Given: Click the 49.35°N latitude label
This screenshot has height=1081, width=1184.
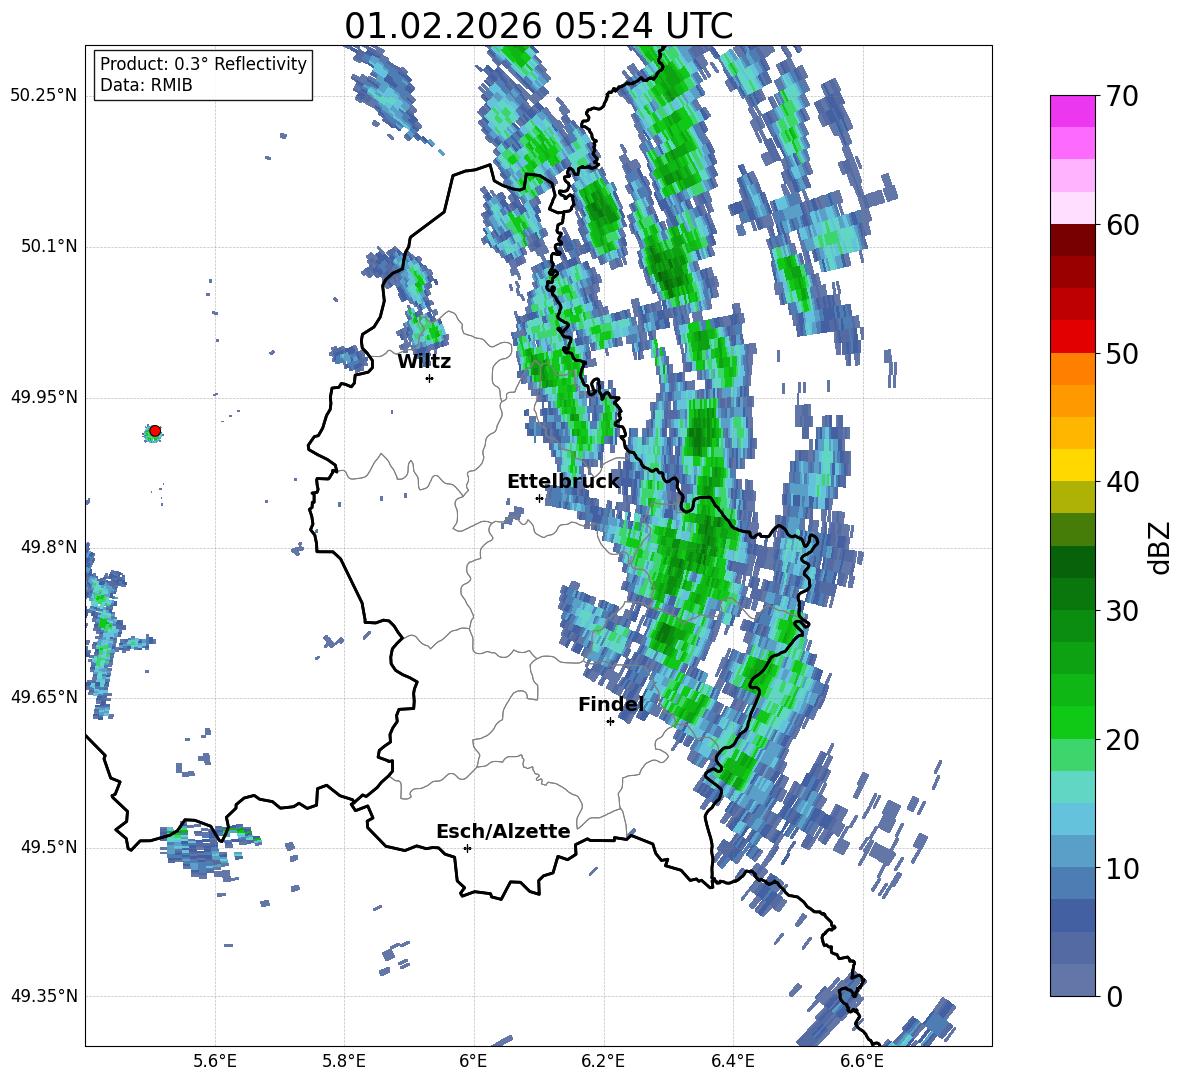Looking at the screenshot, I should [44, 996].
